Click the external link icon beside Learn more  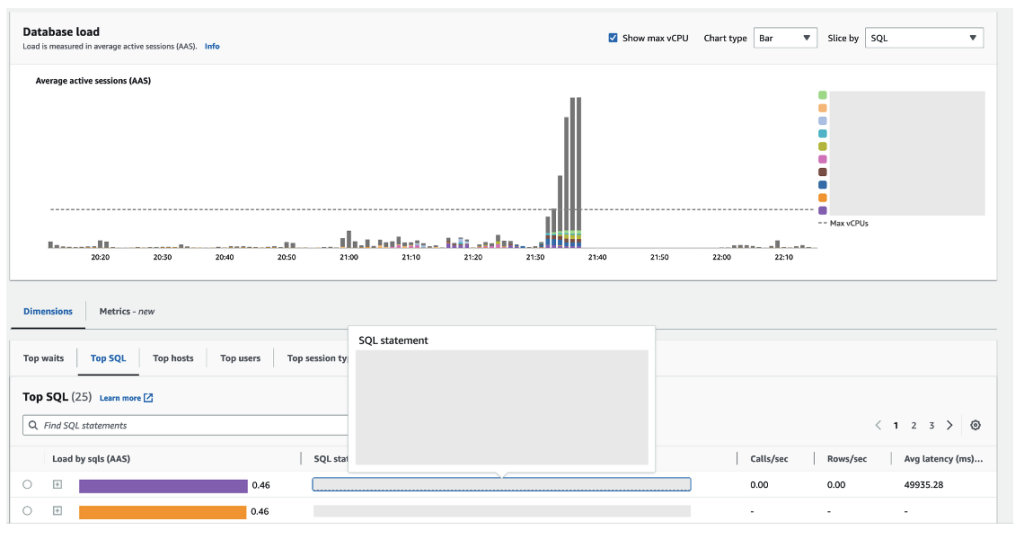(x=148, y=398)
